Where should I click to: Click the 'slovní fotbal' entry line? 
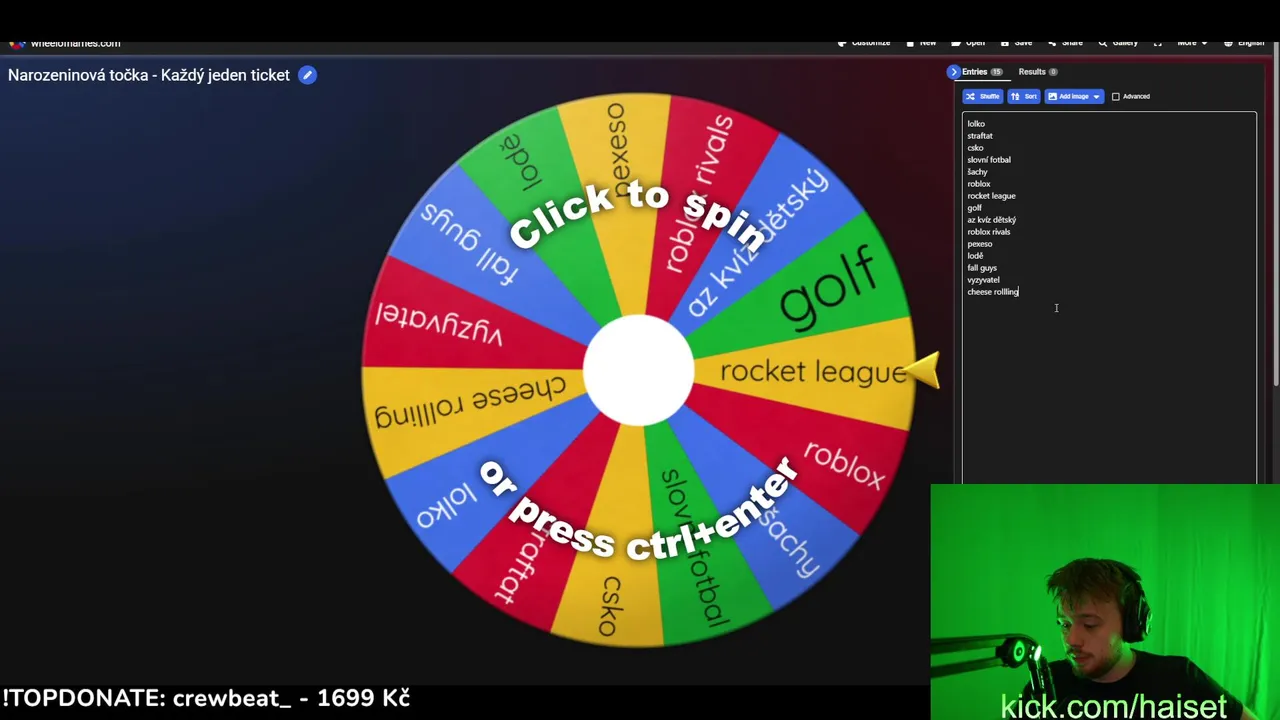coord(989,160)
